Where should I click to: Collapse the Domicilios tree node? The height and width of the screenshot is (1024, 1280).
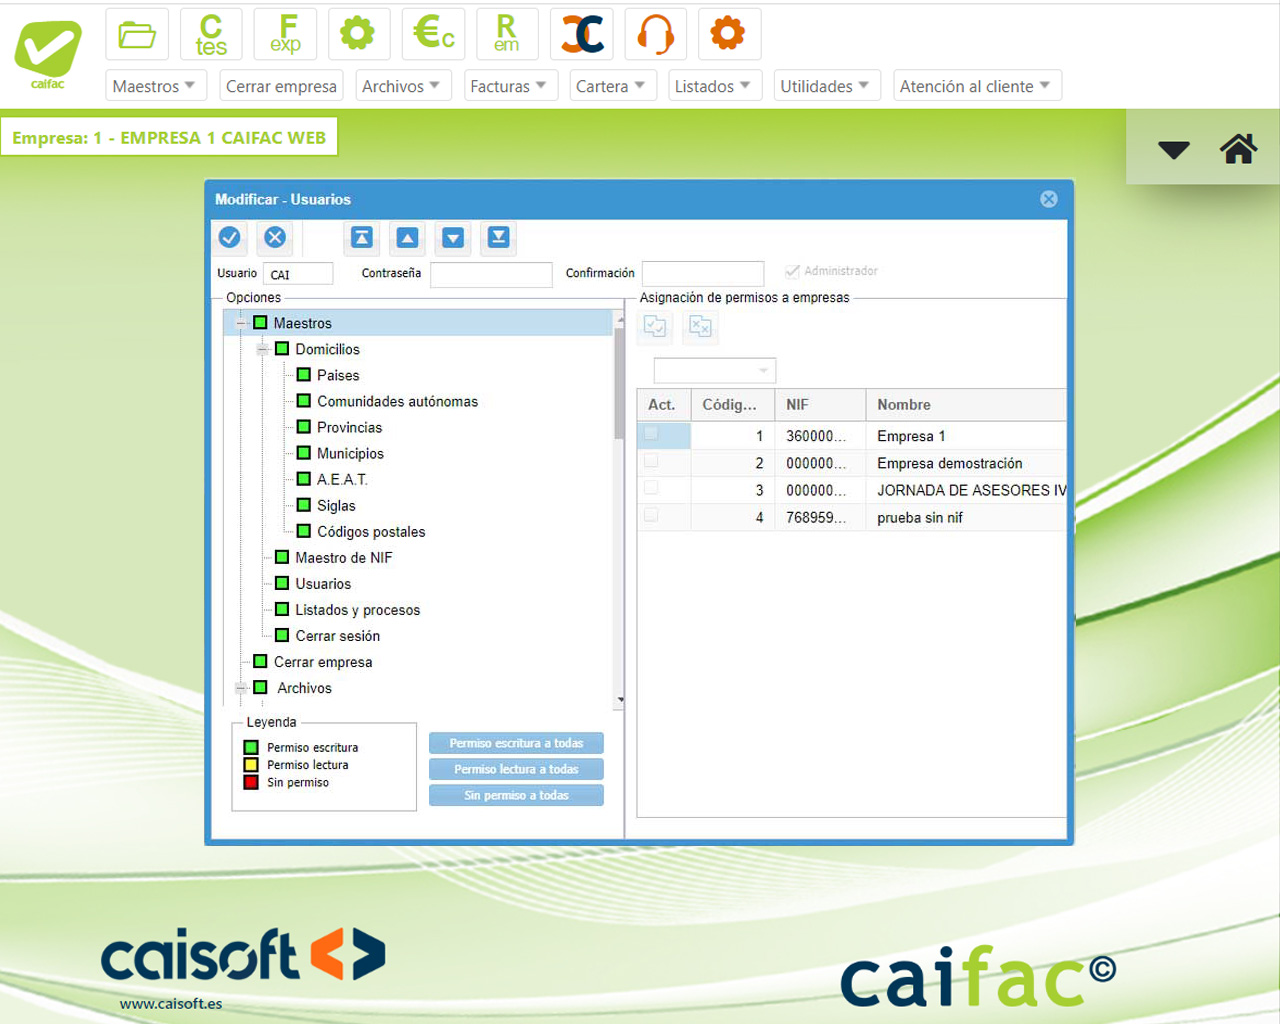262,349
